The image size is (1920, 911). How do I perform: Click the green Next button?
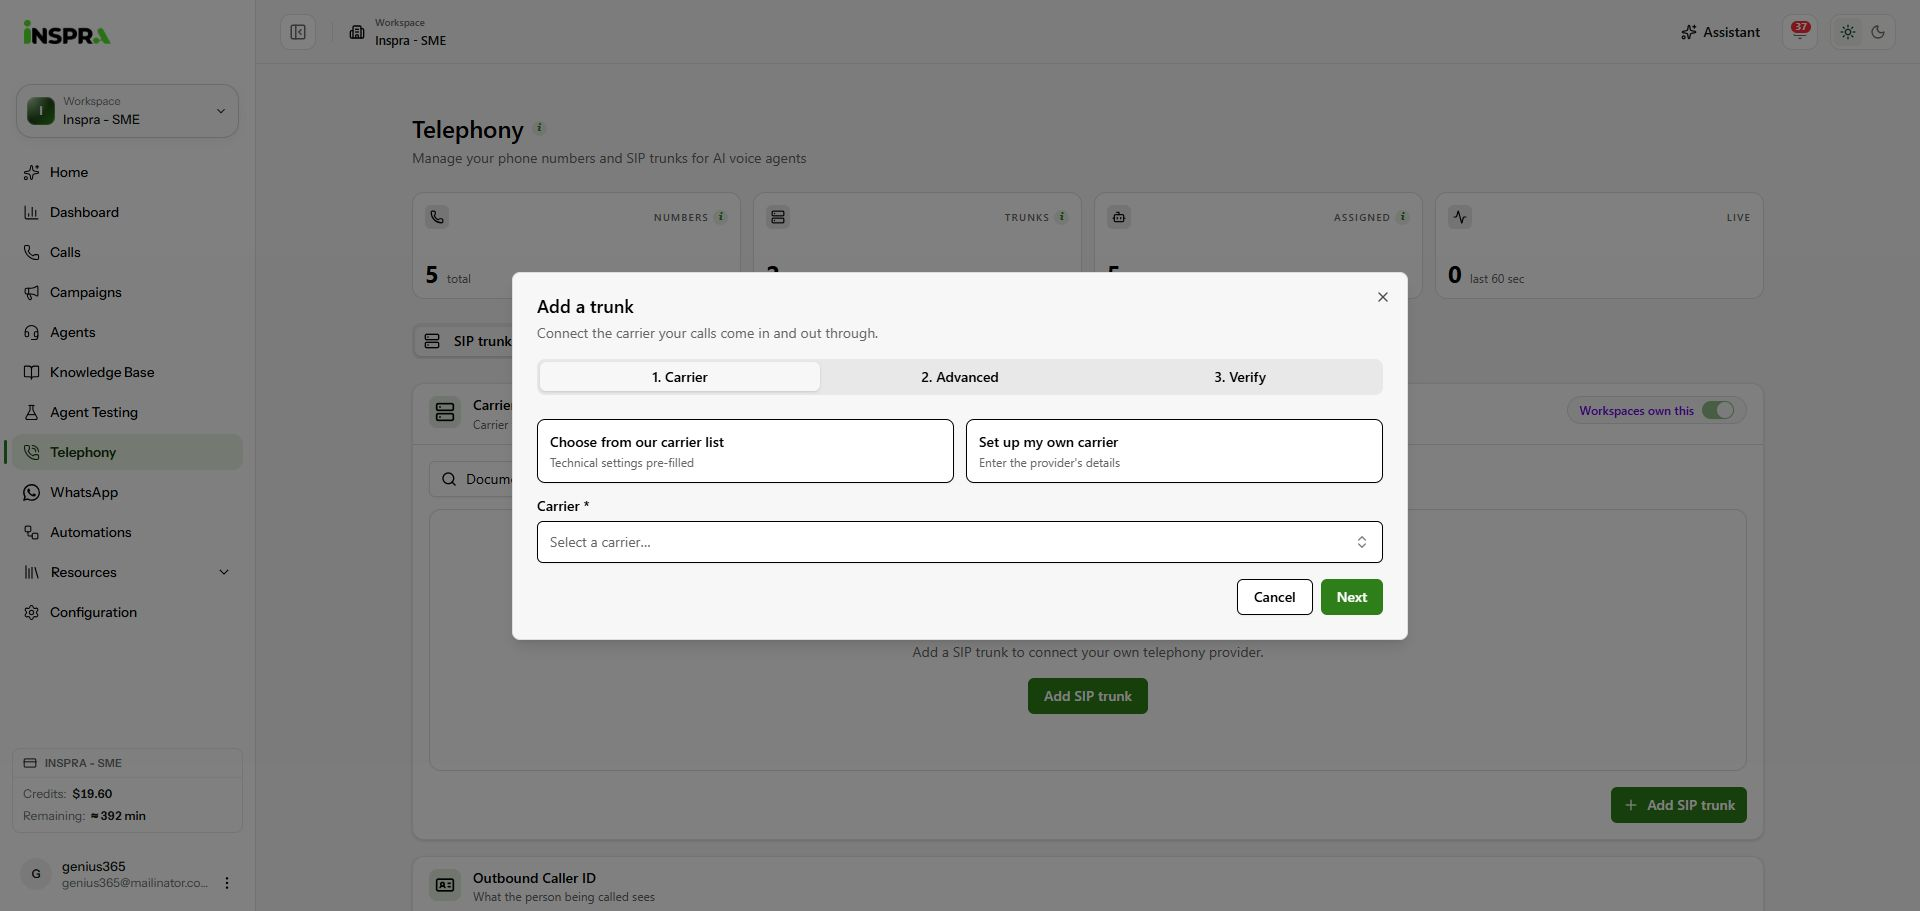point(1351,597)
